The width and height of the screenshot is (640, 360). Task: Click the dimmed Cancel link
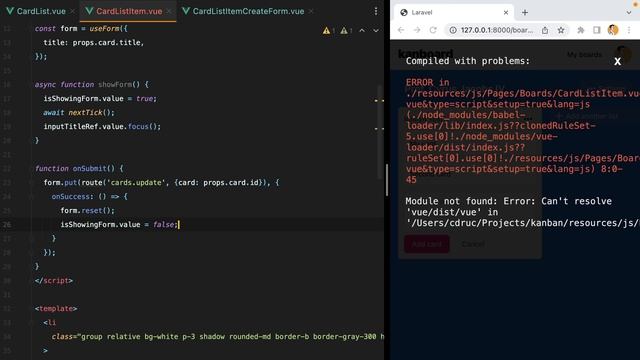pyautogui.click(x=473, y=244)
